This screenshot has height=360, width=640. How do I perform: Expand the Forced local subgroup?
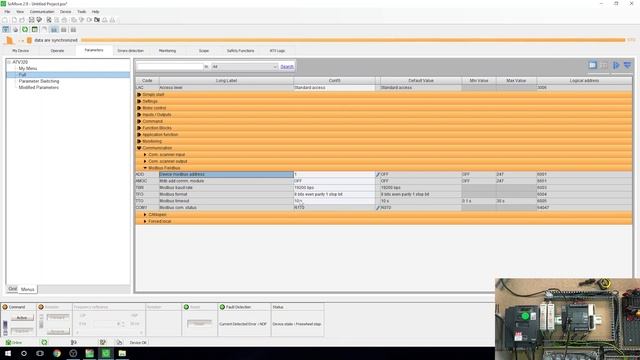[145, 221]
